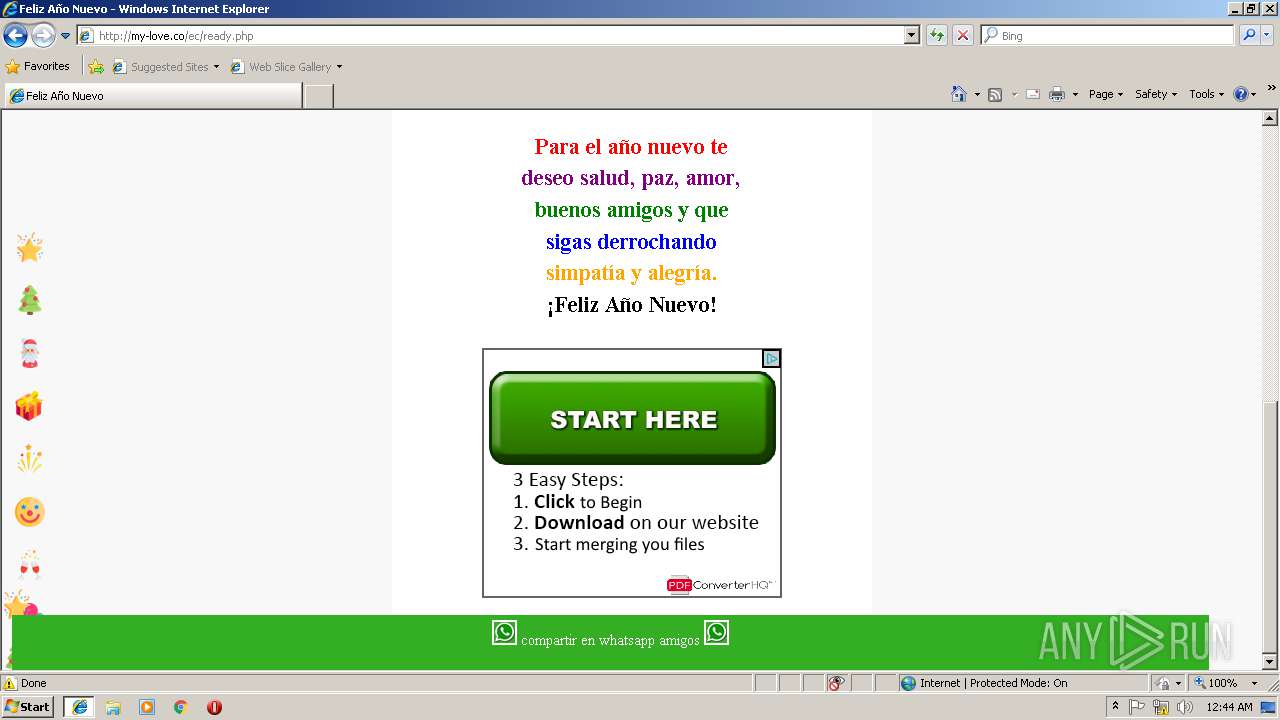Click the Christmas tree emoji
Image resolution: width=1280 pixels, height=720 pixels.
30,300
